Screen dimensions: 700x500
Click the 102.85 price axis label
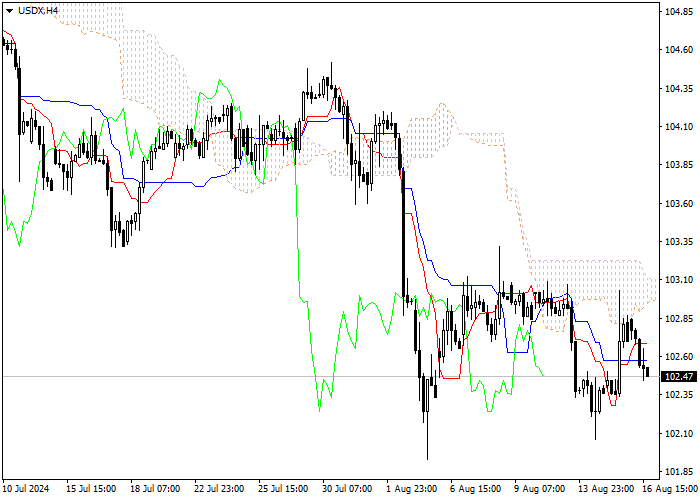tap(679, 319)
